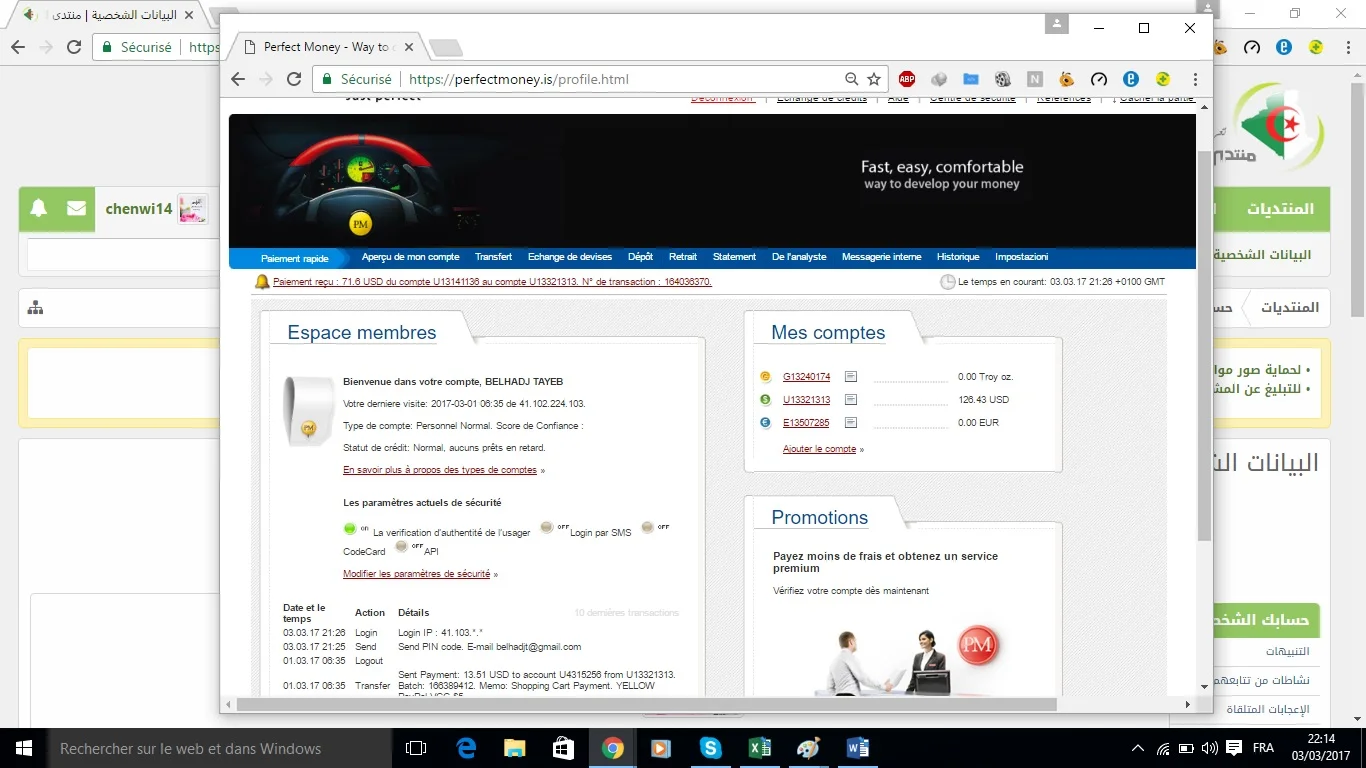1366x768 pixels.
Task: Click the blue euro icon for the E13507285 account
Action: [765, 423]
